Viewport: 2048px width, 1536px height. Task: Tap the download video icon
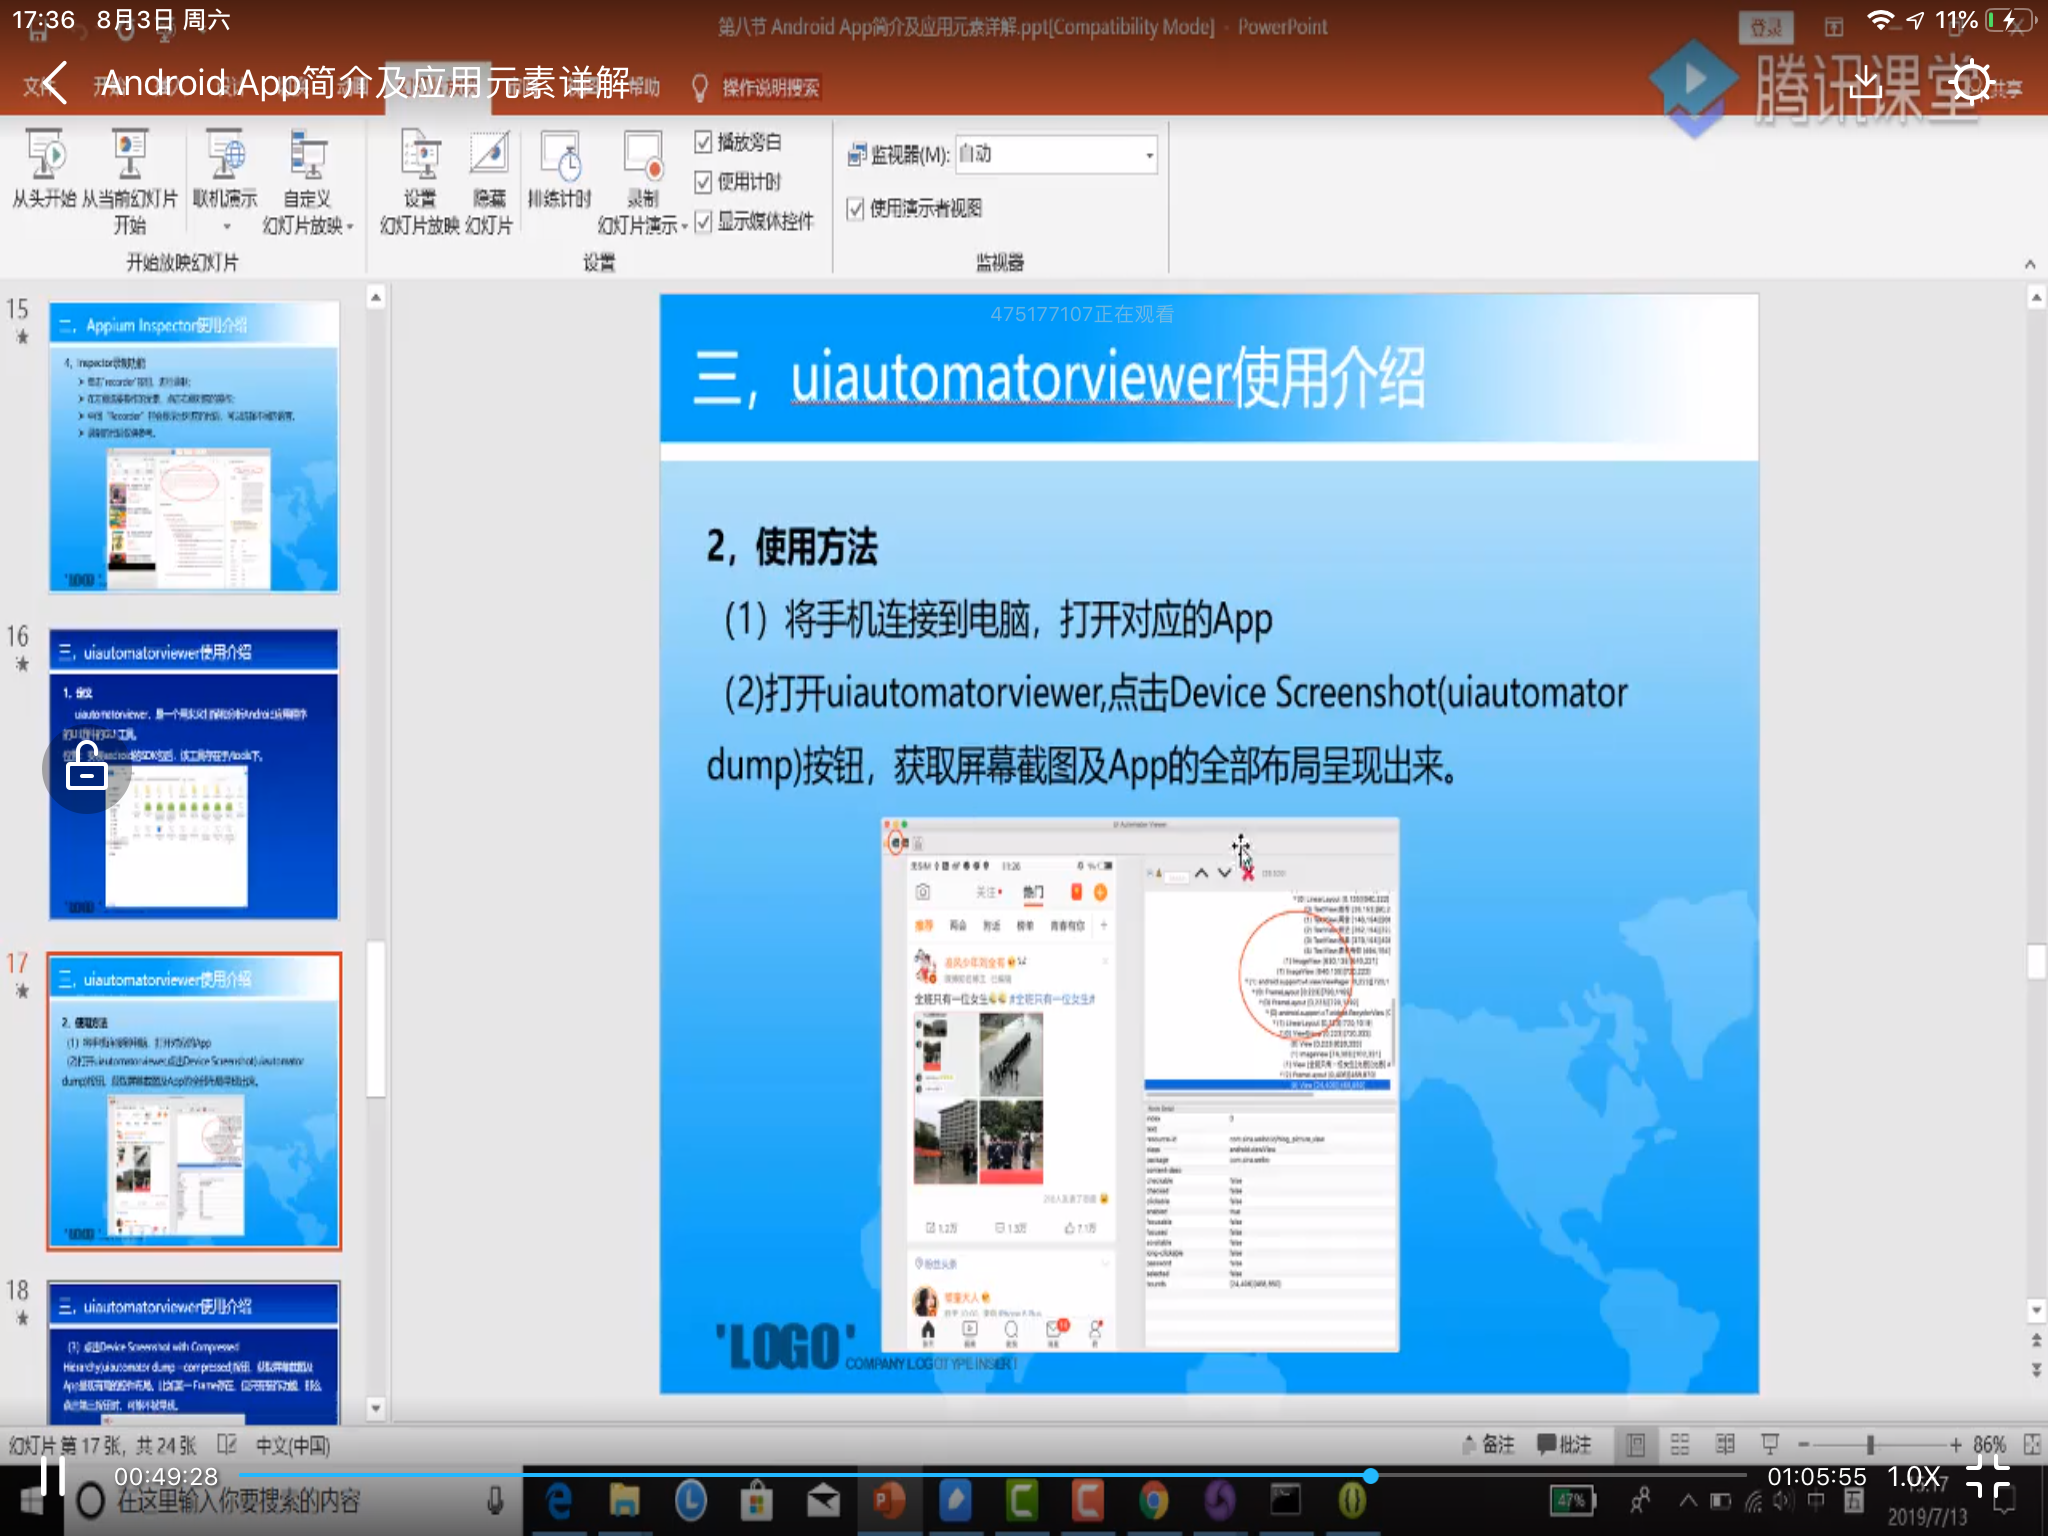coord(1866,83)
